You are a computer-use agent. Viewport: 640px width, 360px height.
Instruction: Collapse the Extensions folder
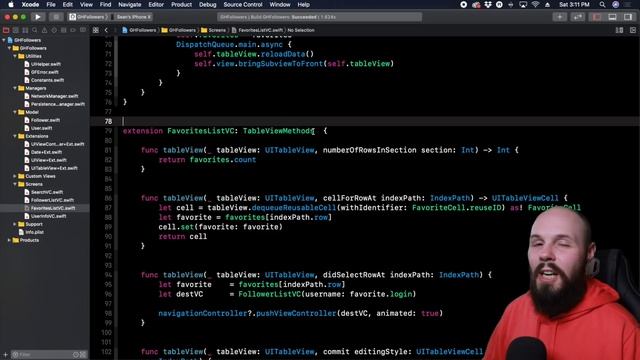(15, 136)
